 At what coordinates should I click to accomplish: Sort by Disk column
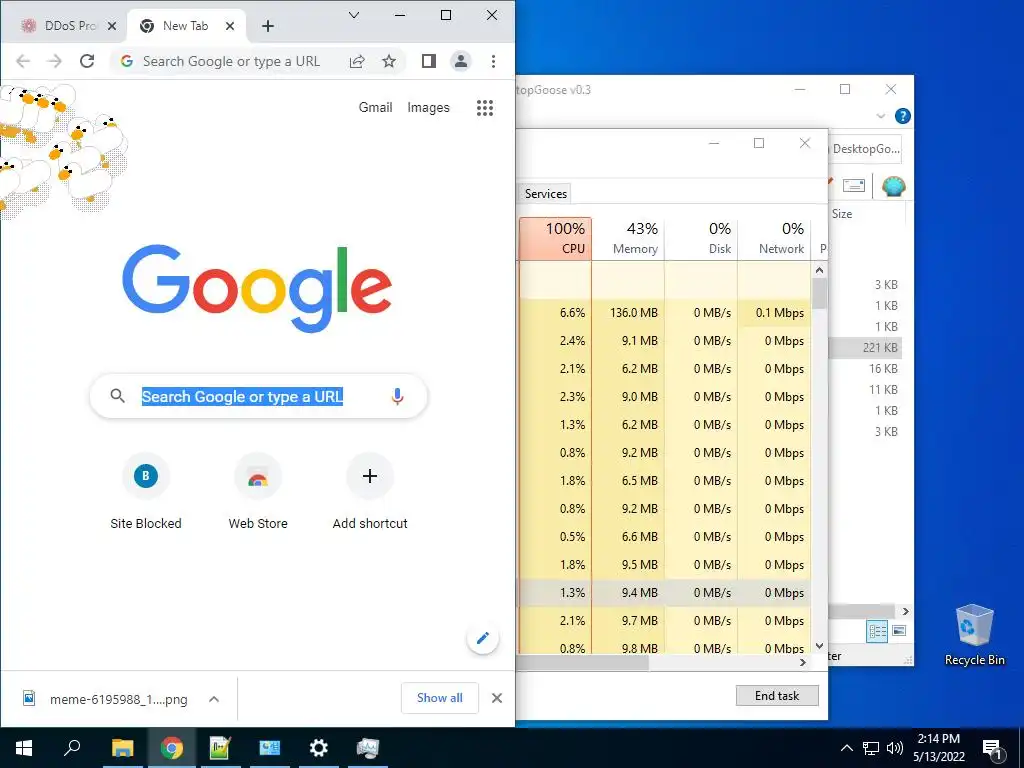coord(701,238)
